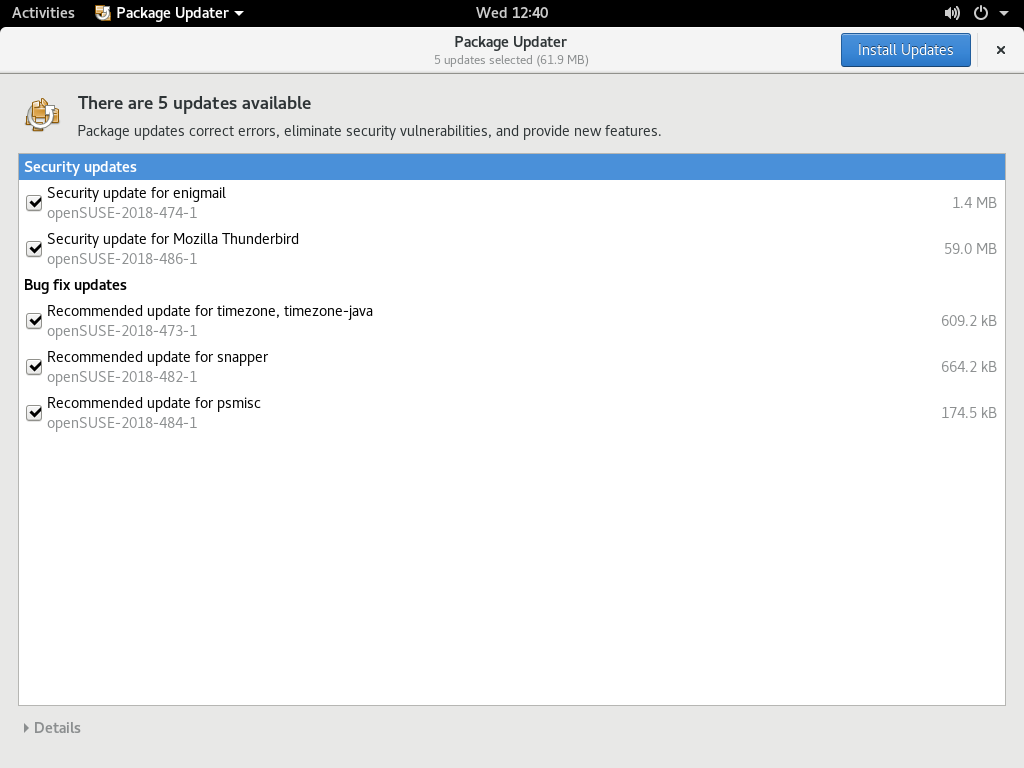Viewport: 1024px width, 768px height.
Task: Open the Activities overview
Action: 43,13
